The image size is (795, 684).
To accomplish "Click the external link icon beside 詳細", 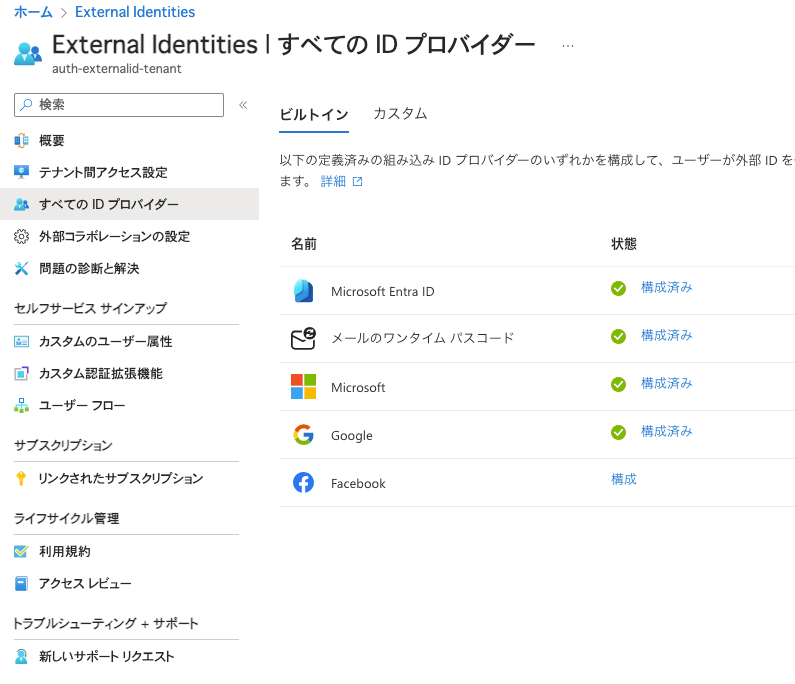I will click(x=357, y=182).
